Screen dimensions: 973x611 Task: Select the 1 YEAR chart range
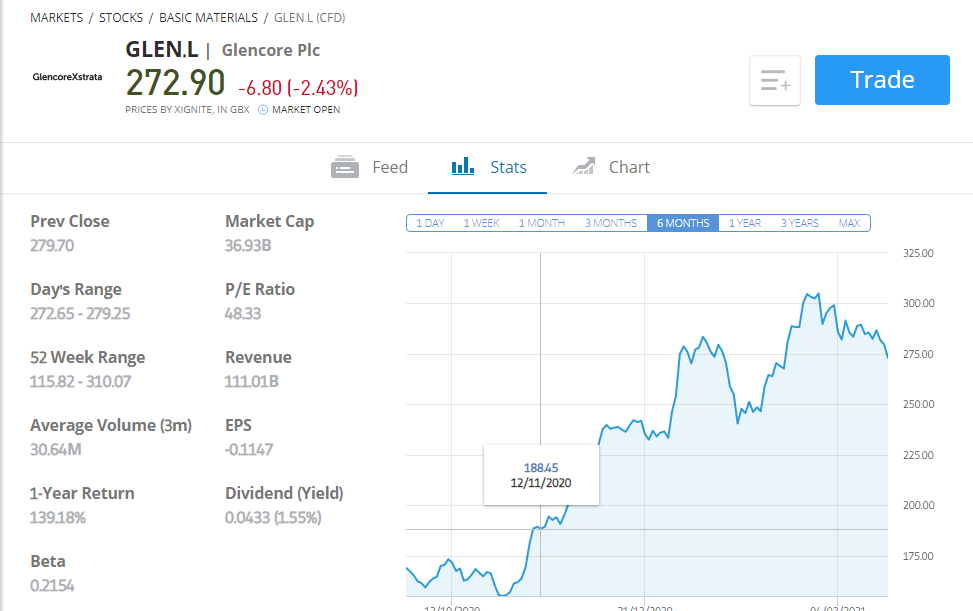[745, 223]
